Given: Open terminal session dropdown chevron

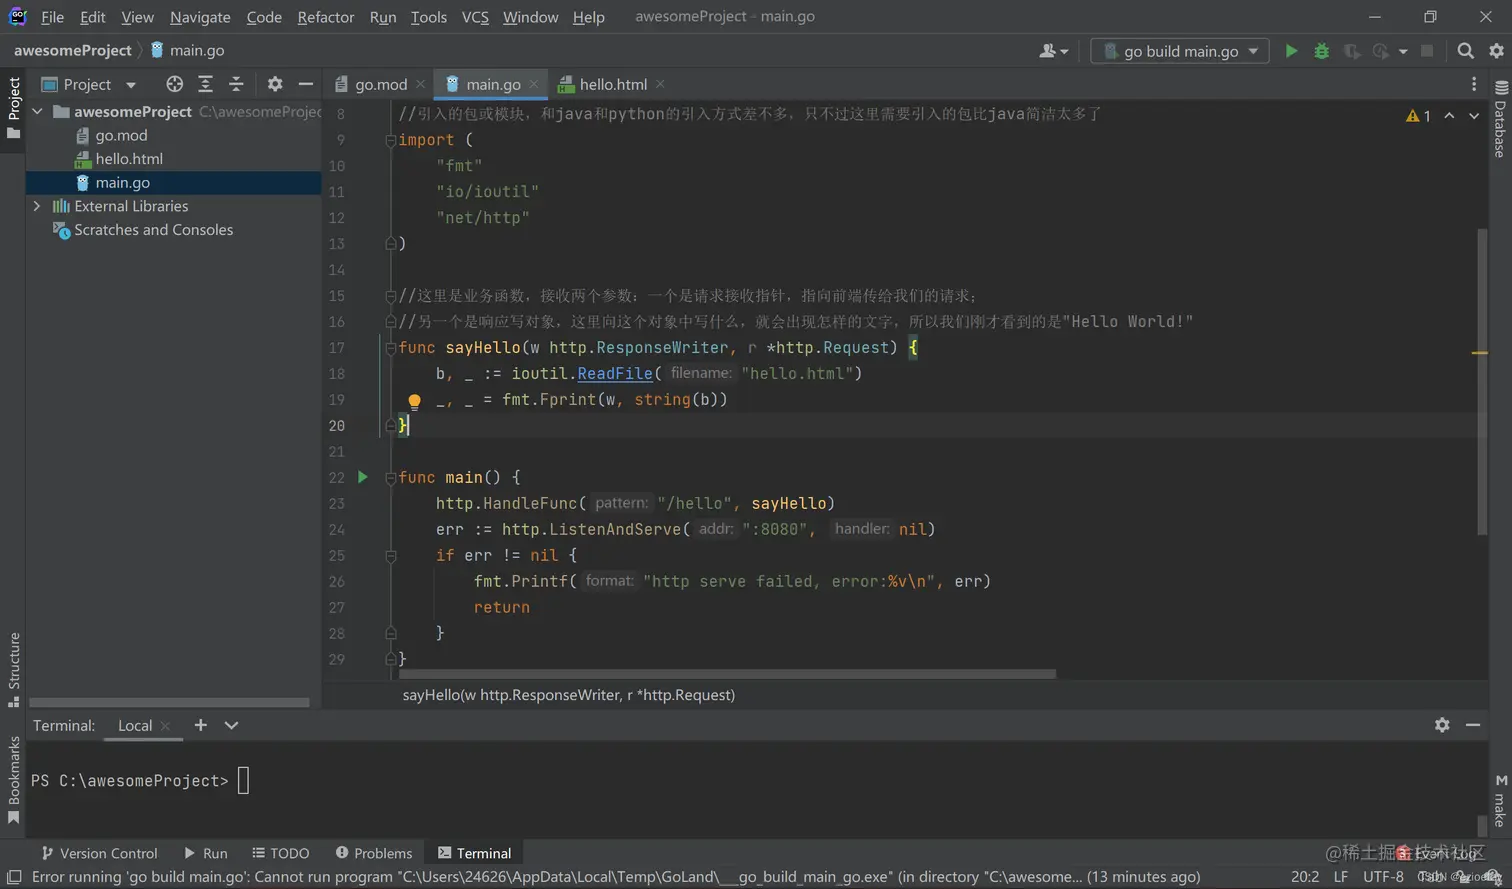Looking at the screenshot, I should (x=231, y=725).
